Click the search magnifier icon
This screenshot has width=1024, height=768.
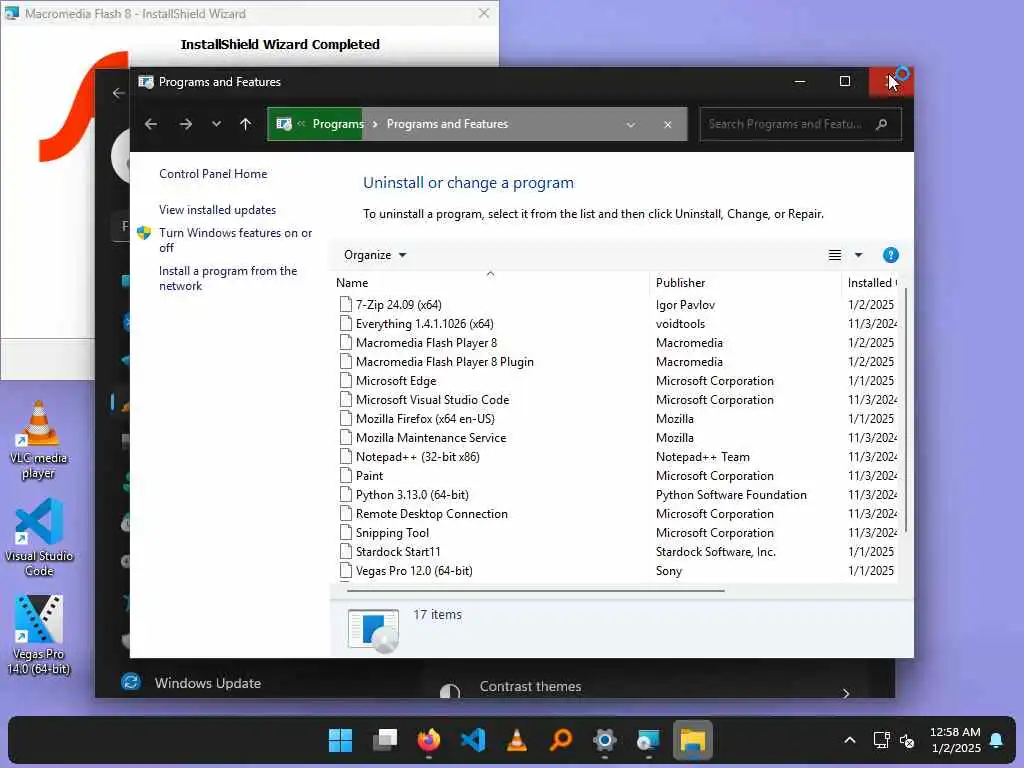point(882,124)
